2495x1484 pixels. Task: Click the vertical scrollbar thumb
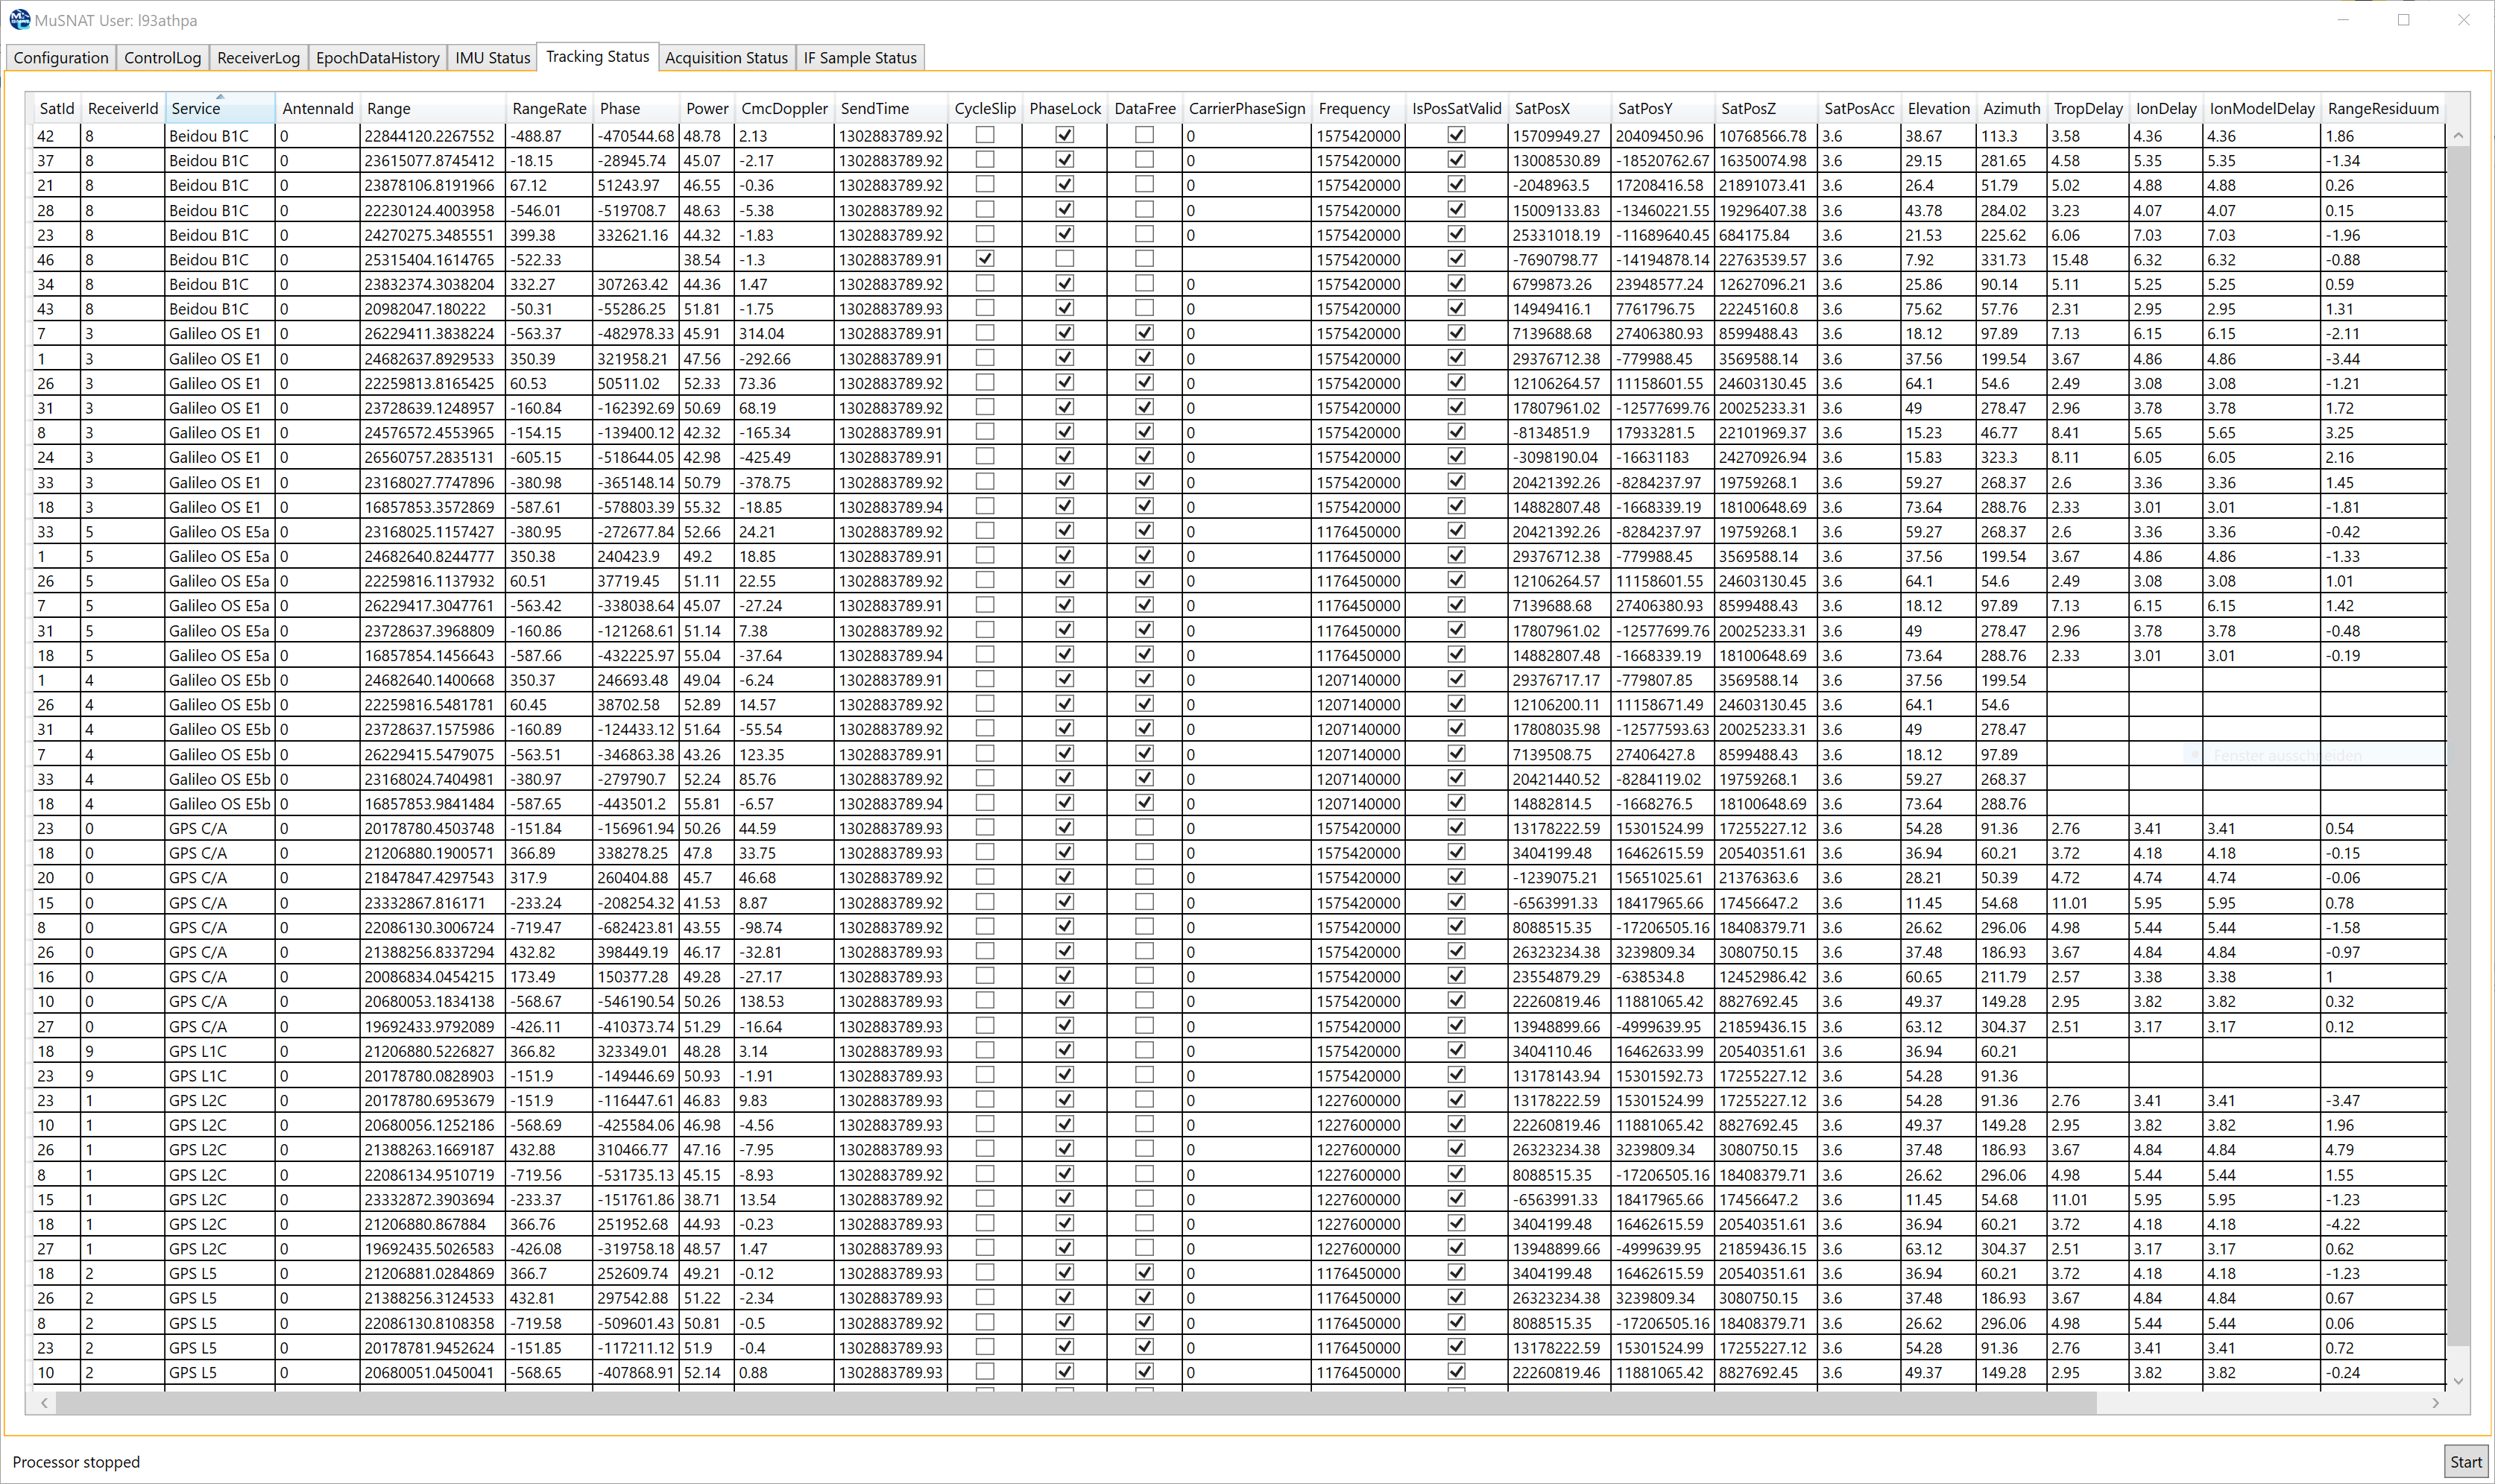[2458, 745]
